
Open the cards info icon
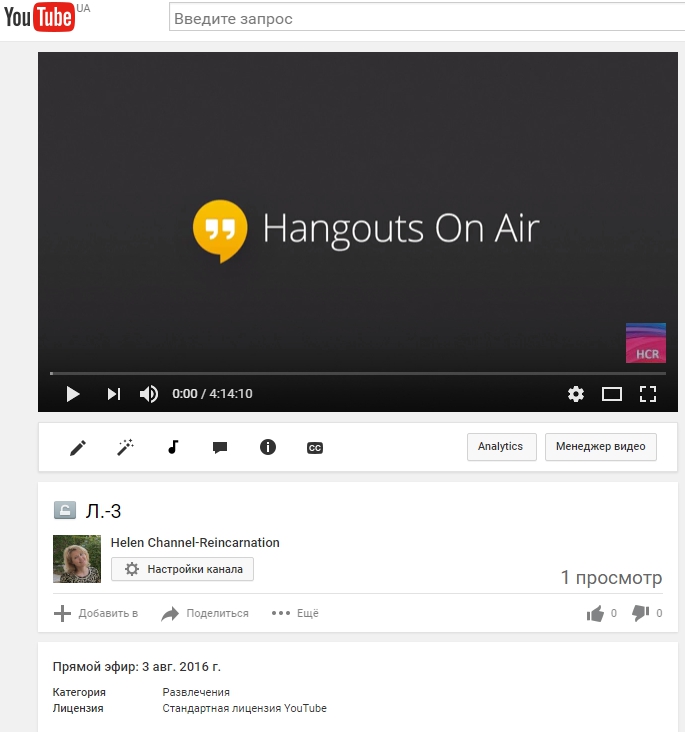[267, 448]
